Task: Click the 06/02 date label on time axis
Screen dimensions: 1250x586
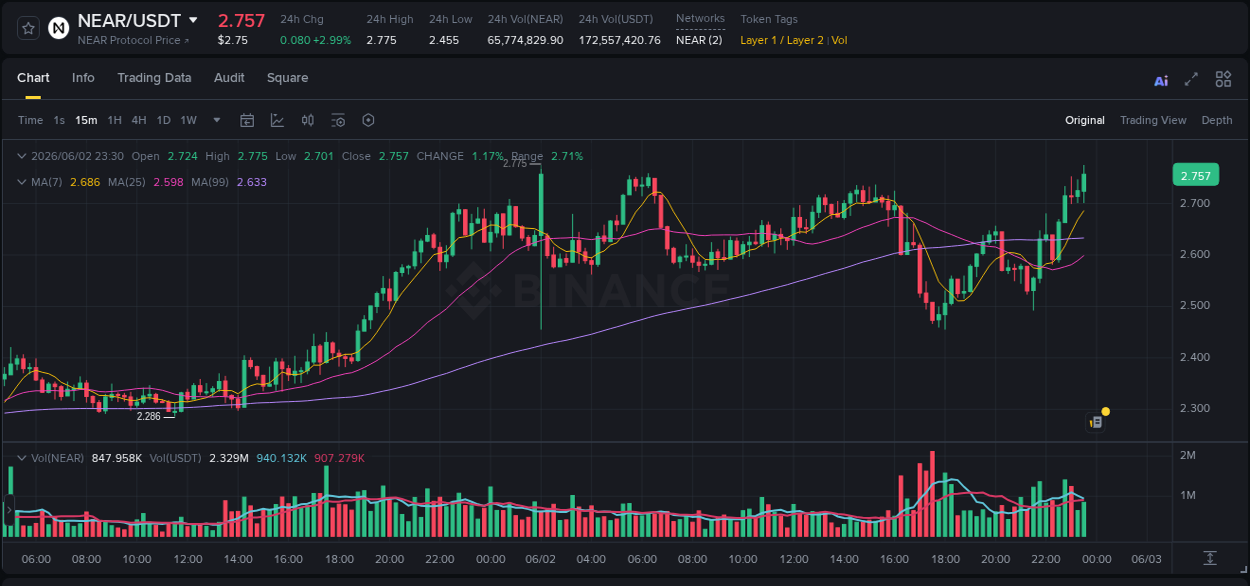Action: [x=540, y=559]
